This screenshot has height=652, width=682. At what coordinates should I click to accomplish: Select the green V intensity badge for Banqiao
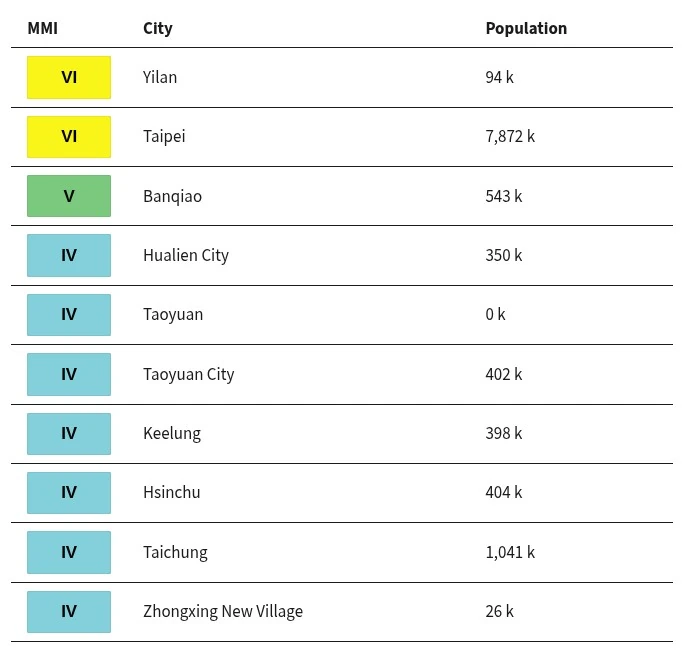tap(69, 196)
